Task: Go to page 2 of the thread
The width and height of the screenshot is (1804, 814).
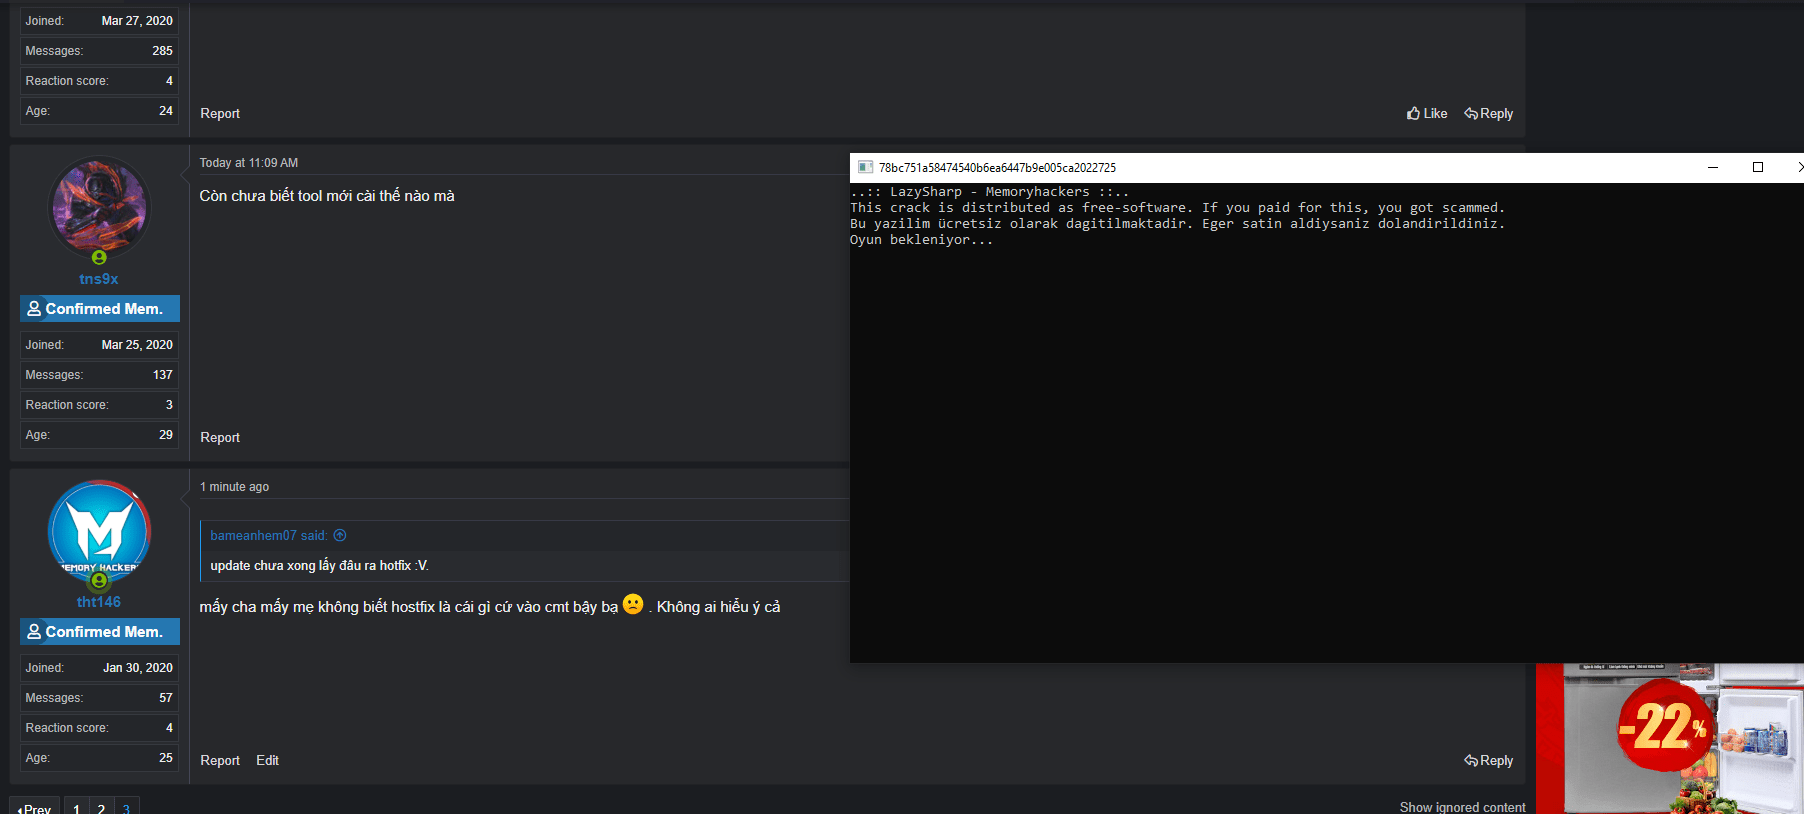Action: click(x=101, y=808)
